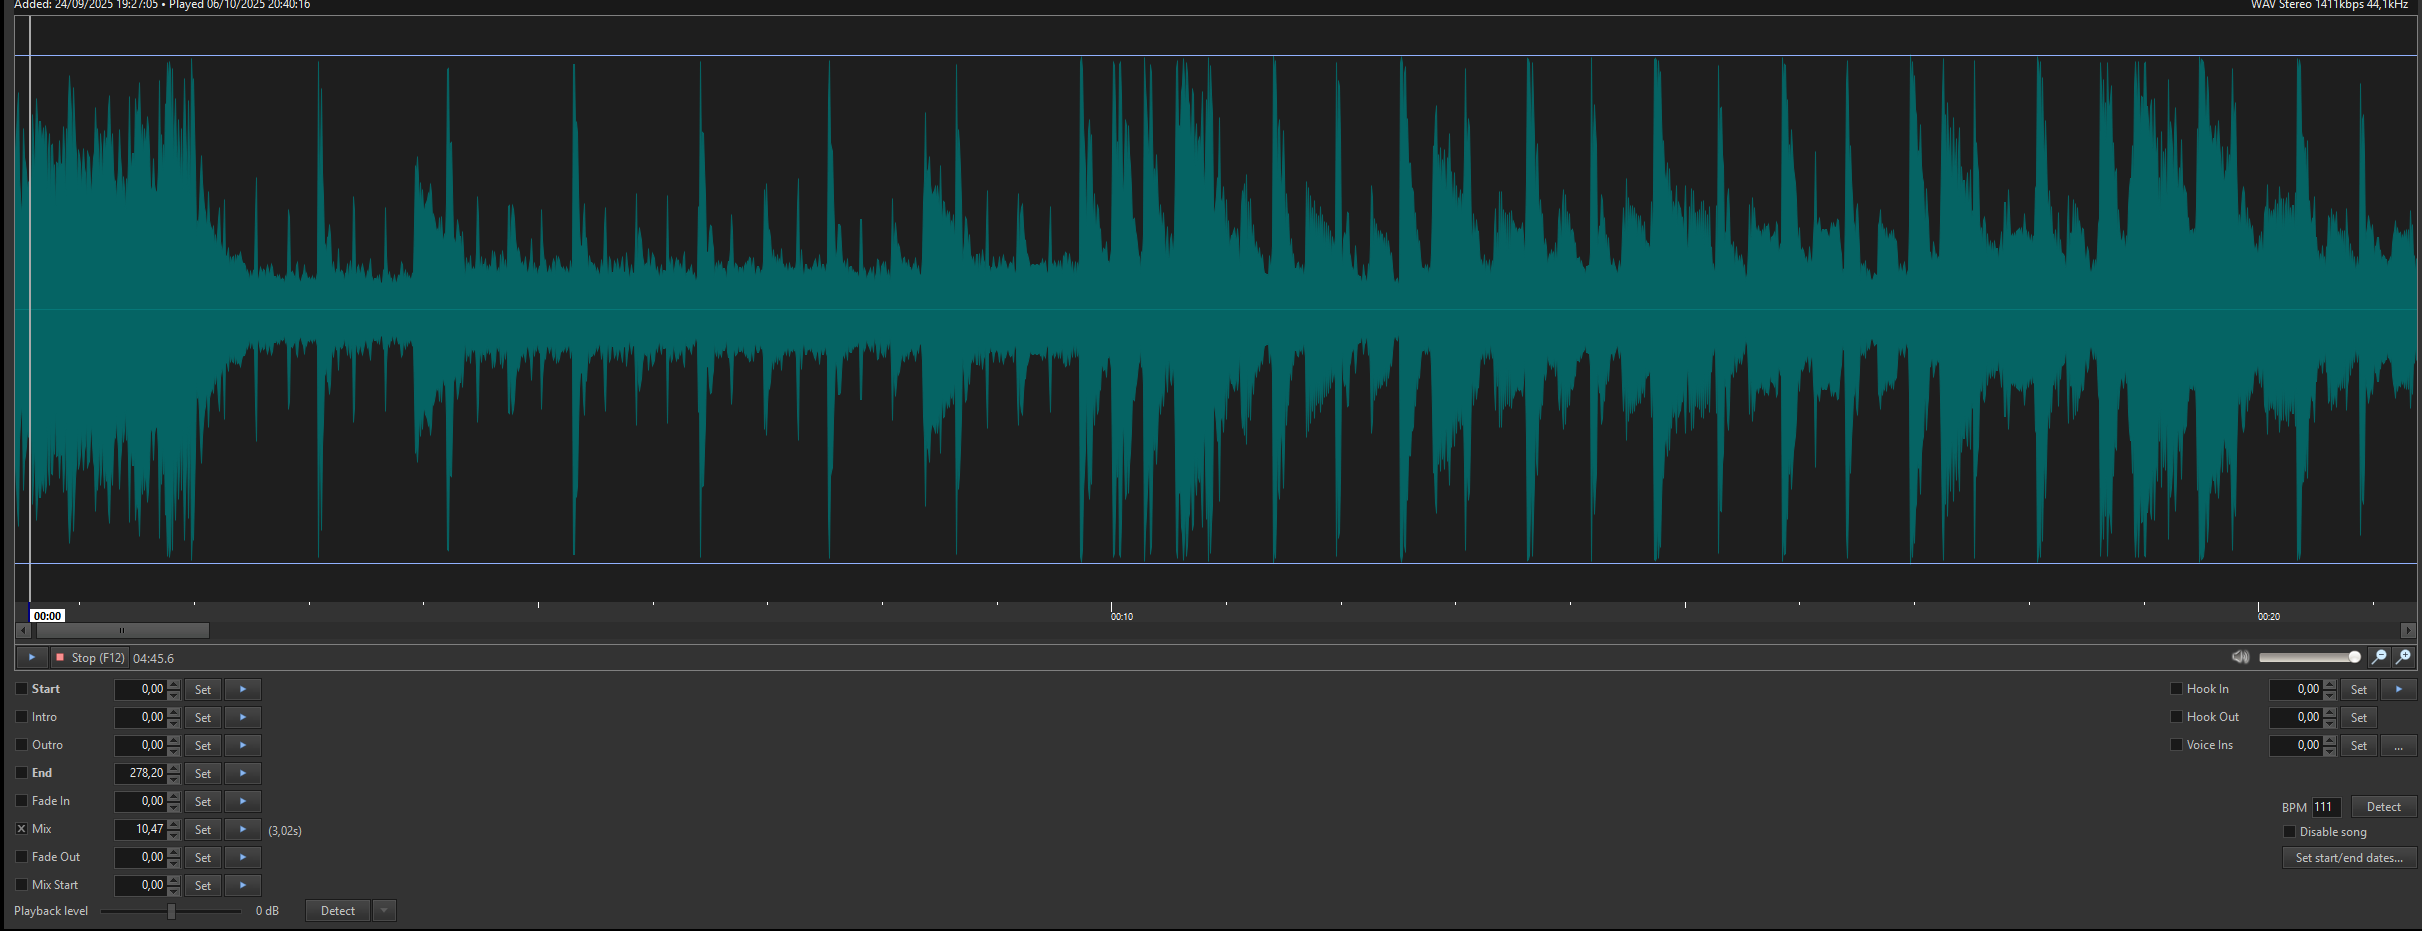
Task: Click the BPM Detect button
Action: coord(2383,807)
